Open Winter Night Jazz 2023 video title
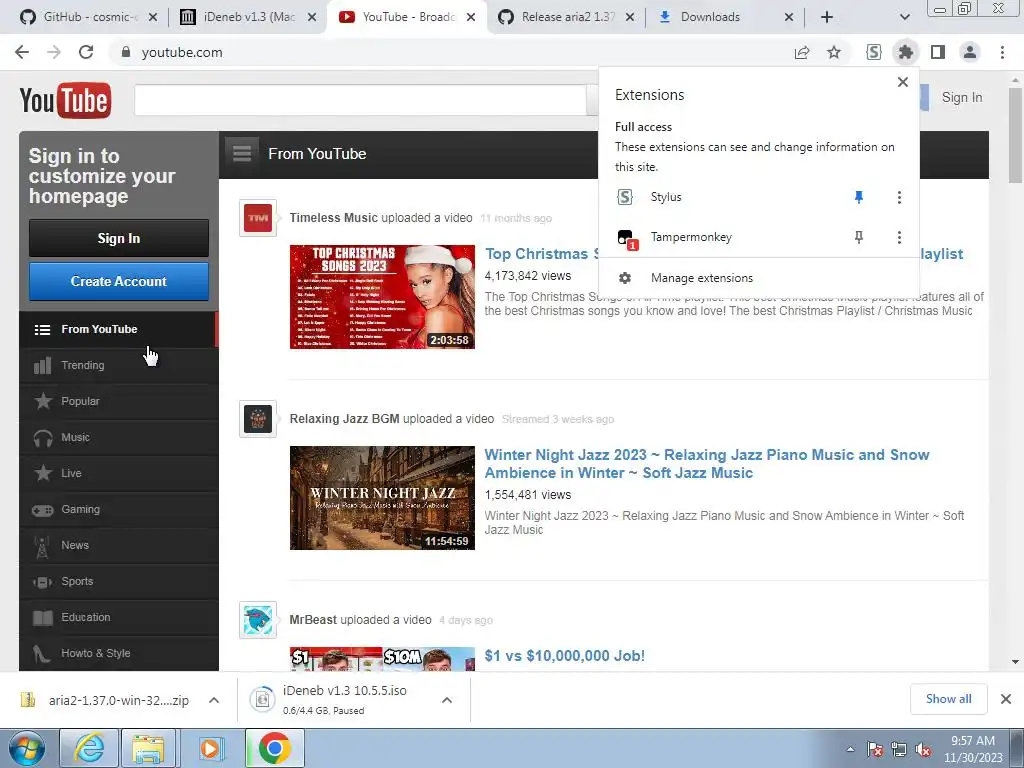The image size is (1024, 768). [x=707, y=464]
